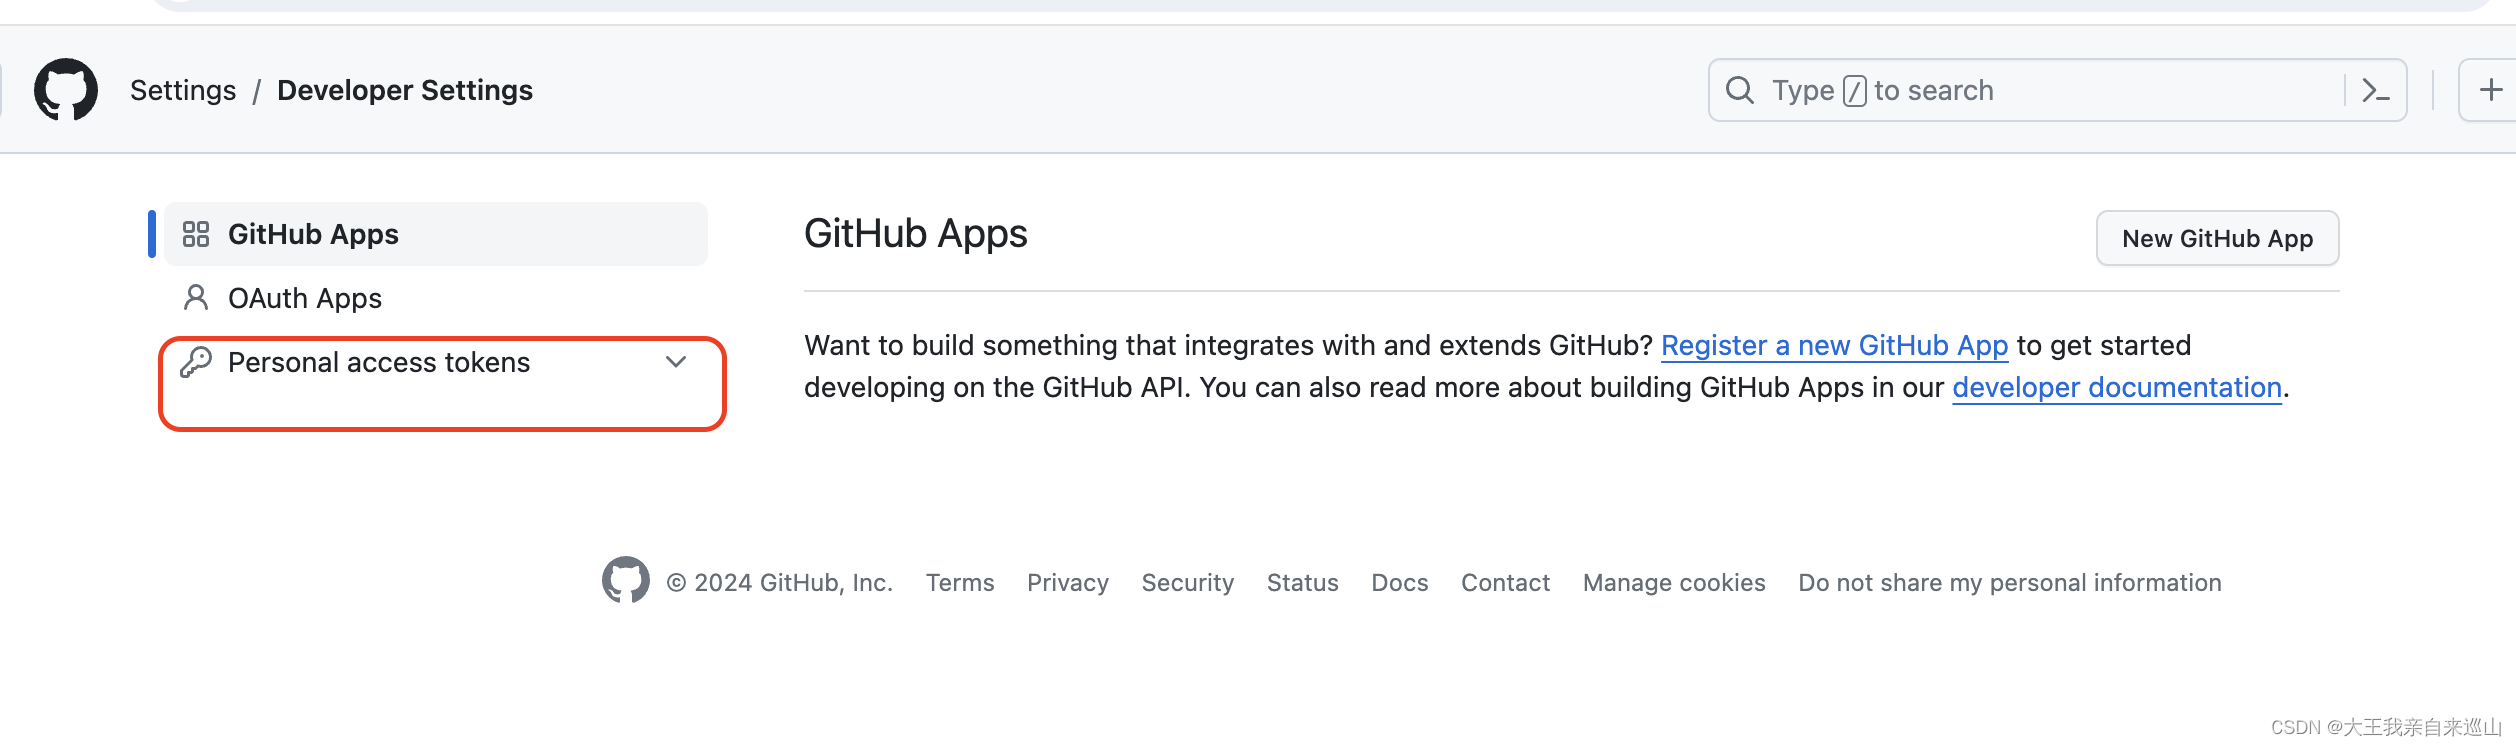
Task: Open the command palette terminal icon
Action: (x=2375, y=90)
